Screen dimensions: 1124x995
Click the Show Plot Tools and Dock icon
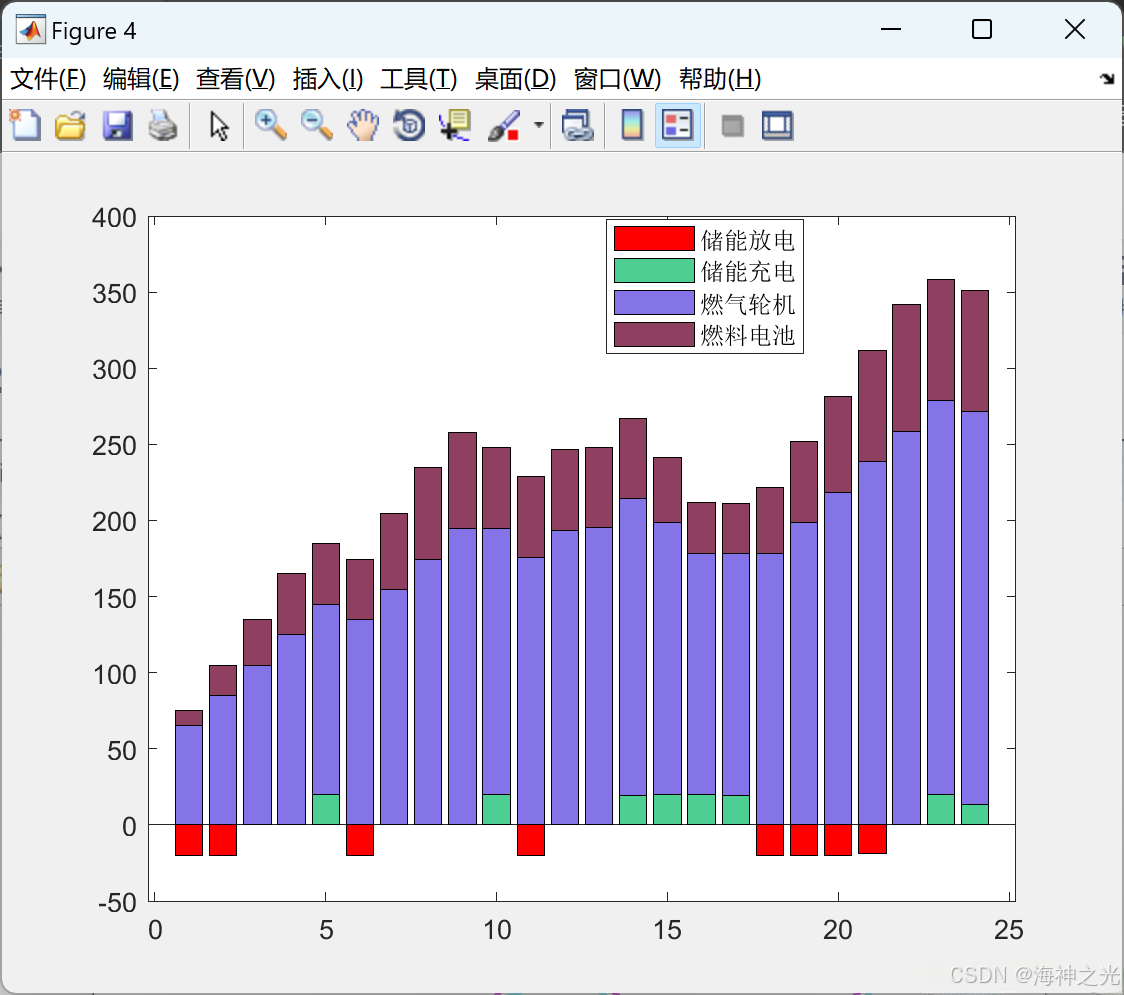pos(777,125)
